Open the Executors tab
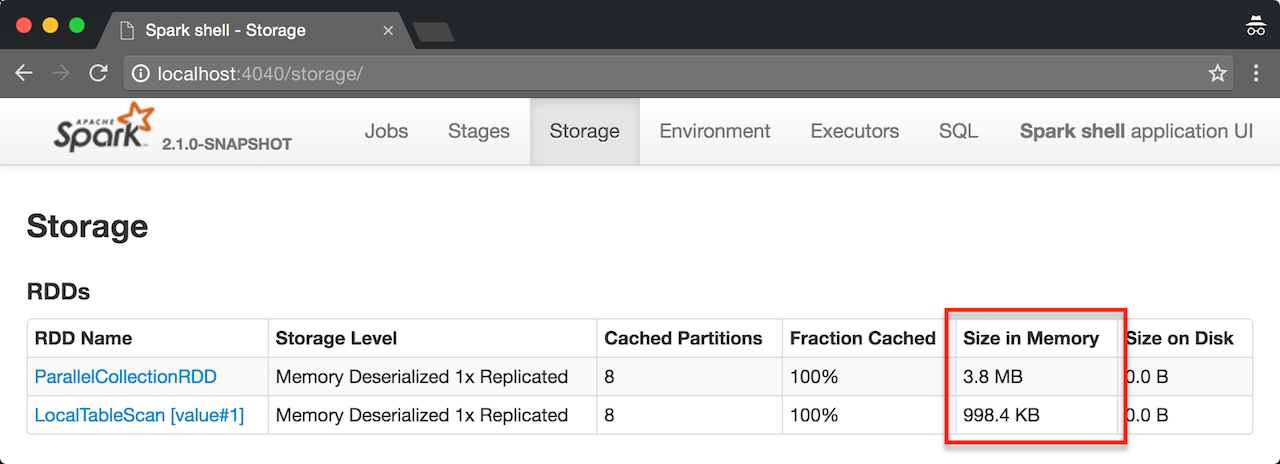Image resolution: width=1280 pixels, height=464 pixels. 854,131
